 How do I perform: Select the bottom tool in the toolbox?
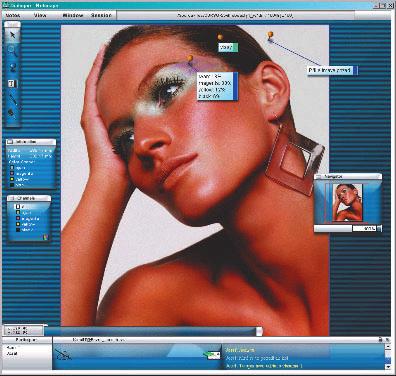(x=12, y=113)
